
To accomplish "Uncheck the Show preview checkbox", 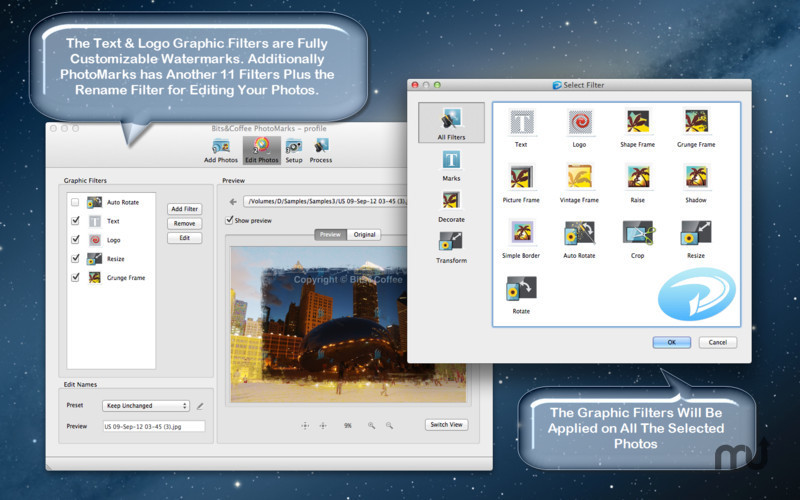I will tap(228, 220).
